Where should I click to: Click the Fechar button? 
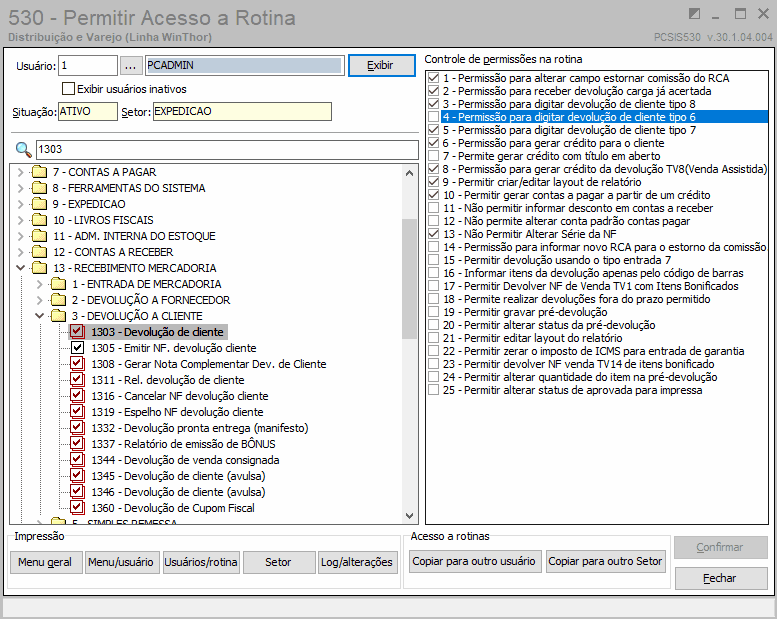(721, 578)
